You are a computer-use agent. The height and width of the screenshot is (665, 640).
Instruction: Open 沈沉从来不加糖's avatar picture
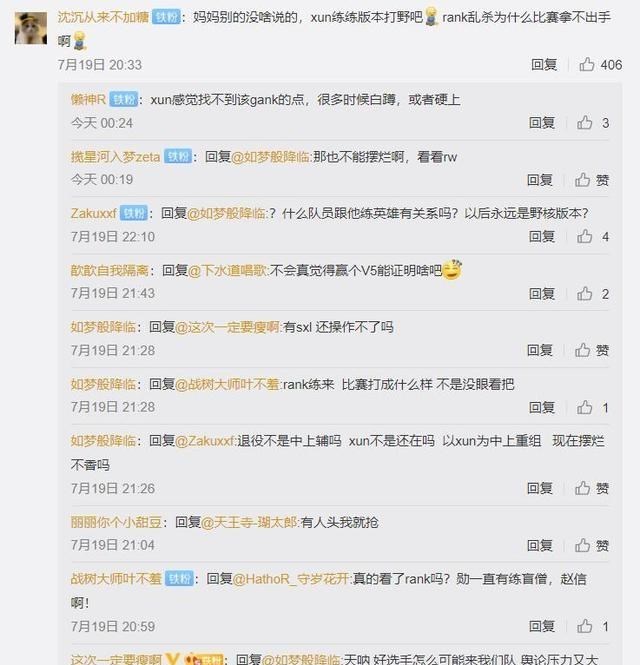pos(31,28)
